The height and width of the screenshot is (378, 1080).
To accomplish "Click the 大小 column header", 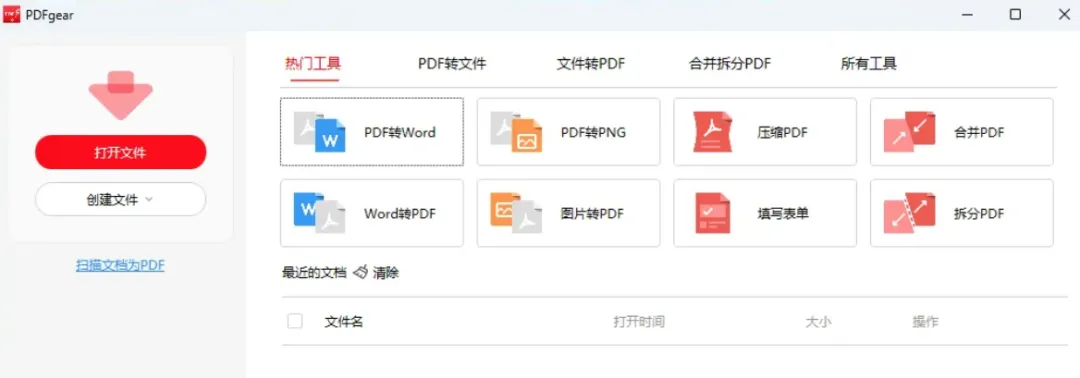I will point(818,322).
